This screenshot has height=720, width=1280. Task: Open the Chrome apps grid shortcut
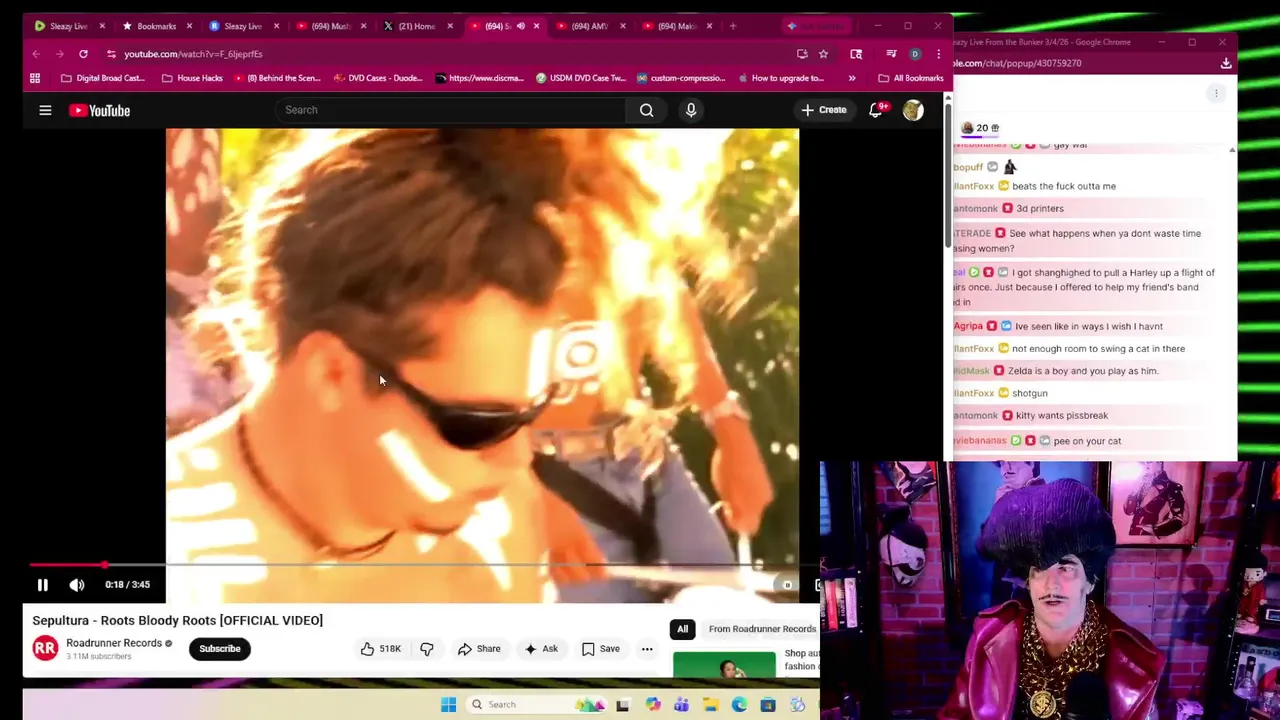[x=35, y=78]
